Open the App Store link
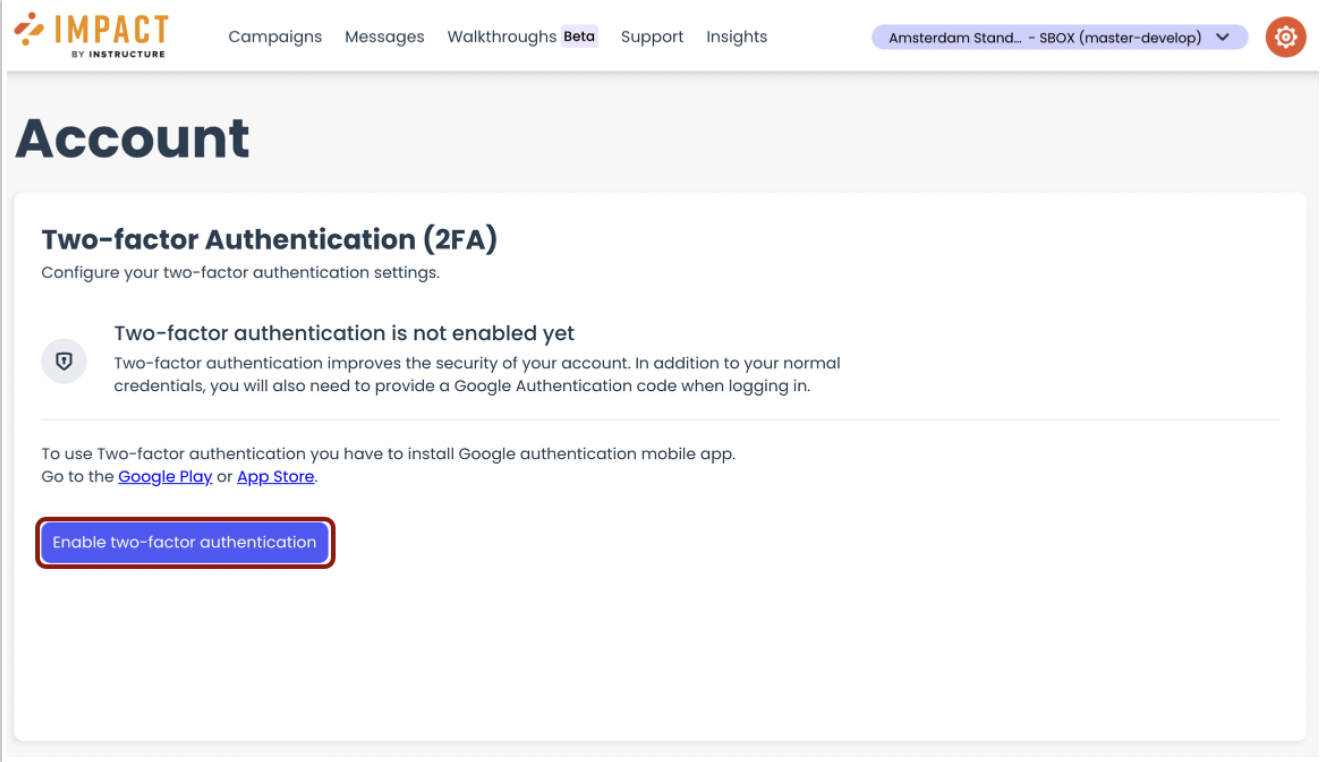 click(x=275, y=476)
